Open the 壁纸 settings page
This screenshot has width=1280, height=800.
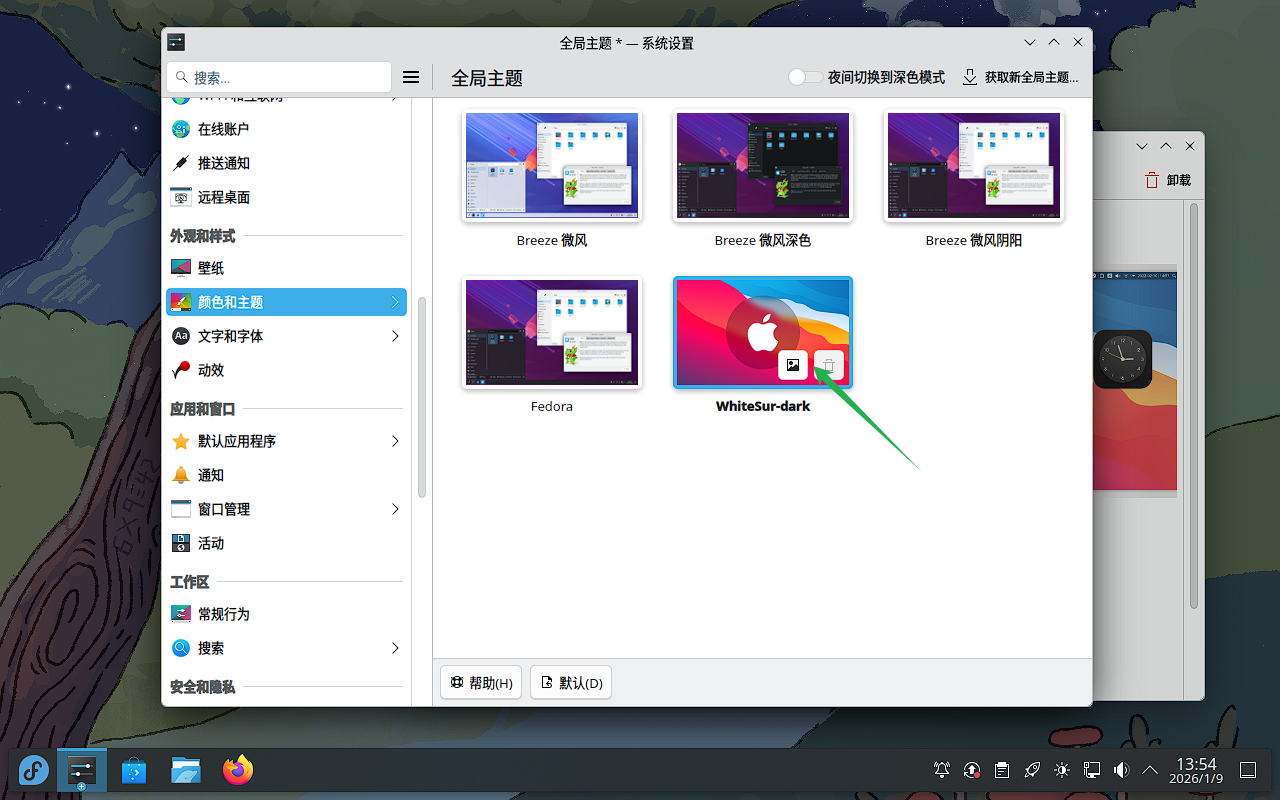tap(211, 268)
